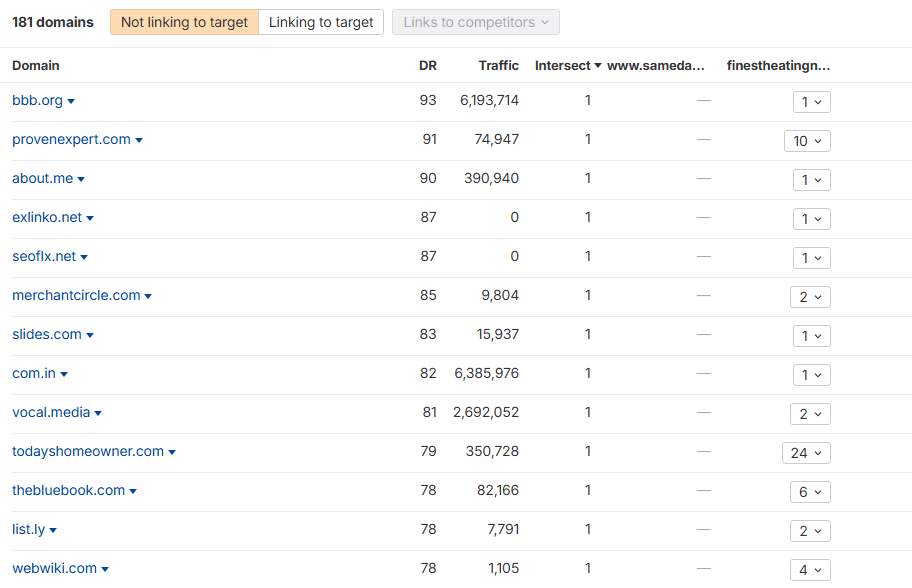Viewport: 912px width, 588px height.
Task: Click the Domain column header
Action: tap(36, 65)
